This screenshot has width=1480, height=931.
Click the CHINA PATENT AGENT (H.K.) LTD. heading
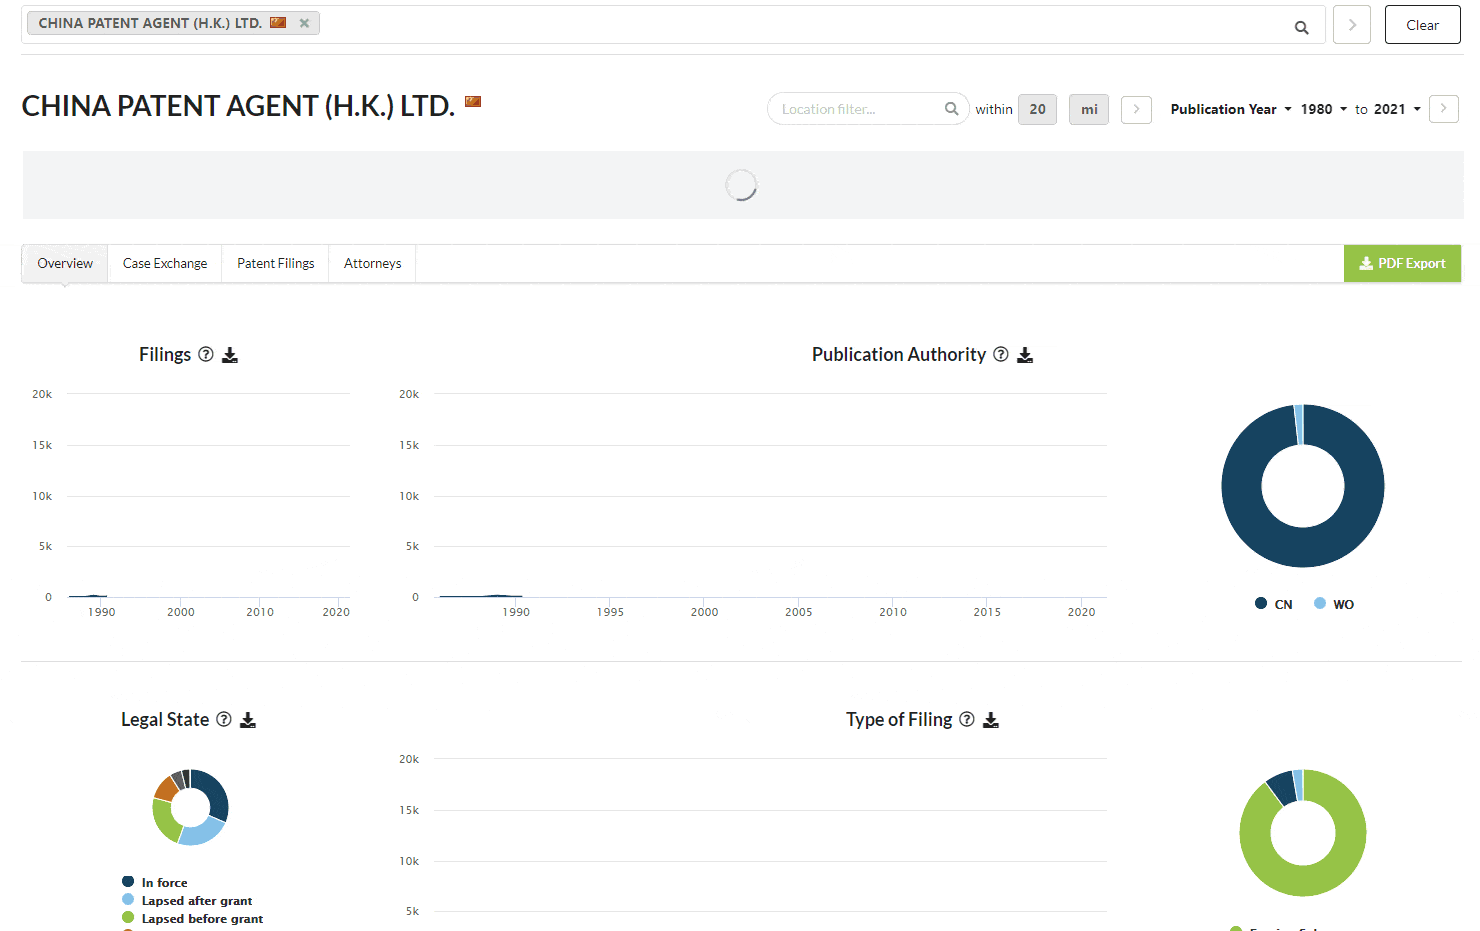(x=238, y=106)
